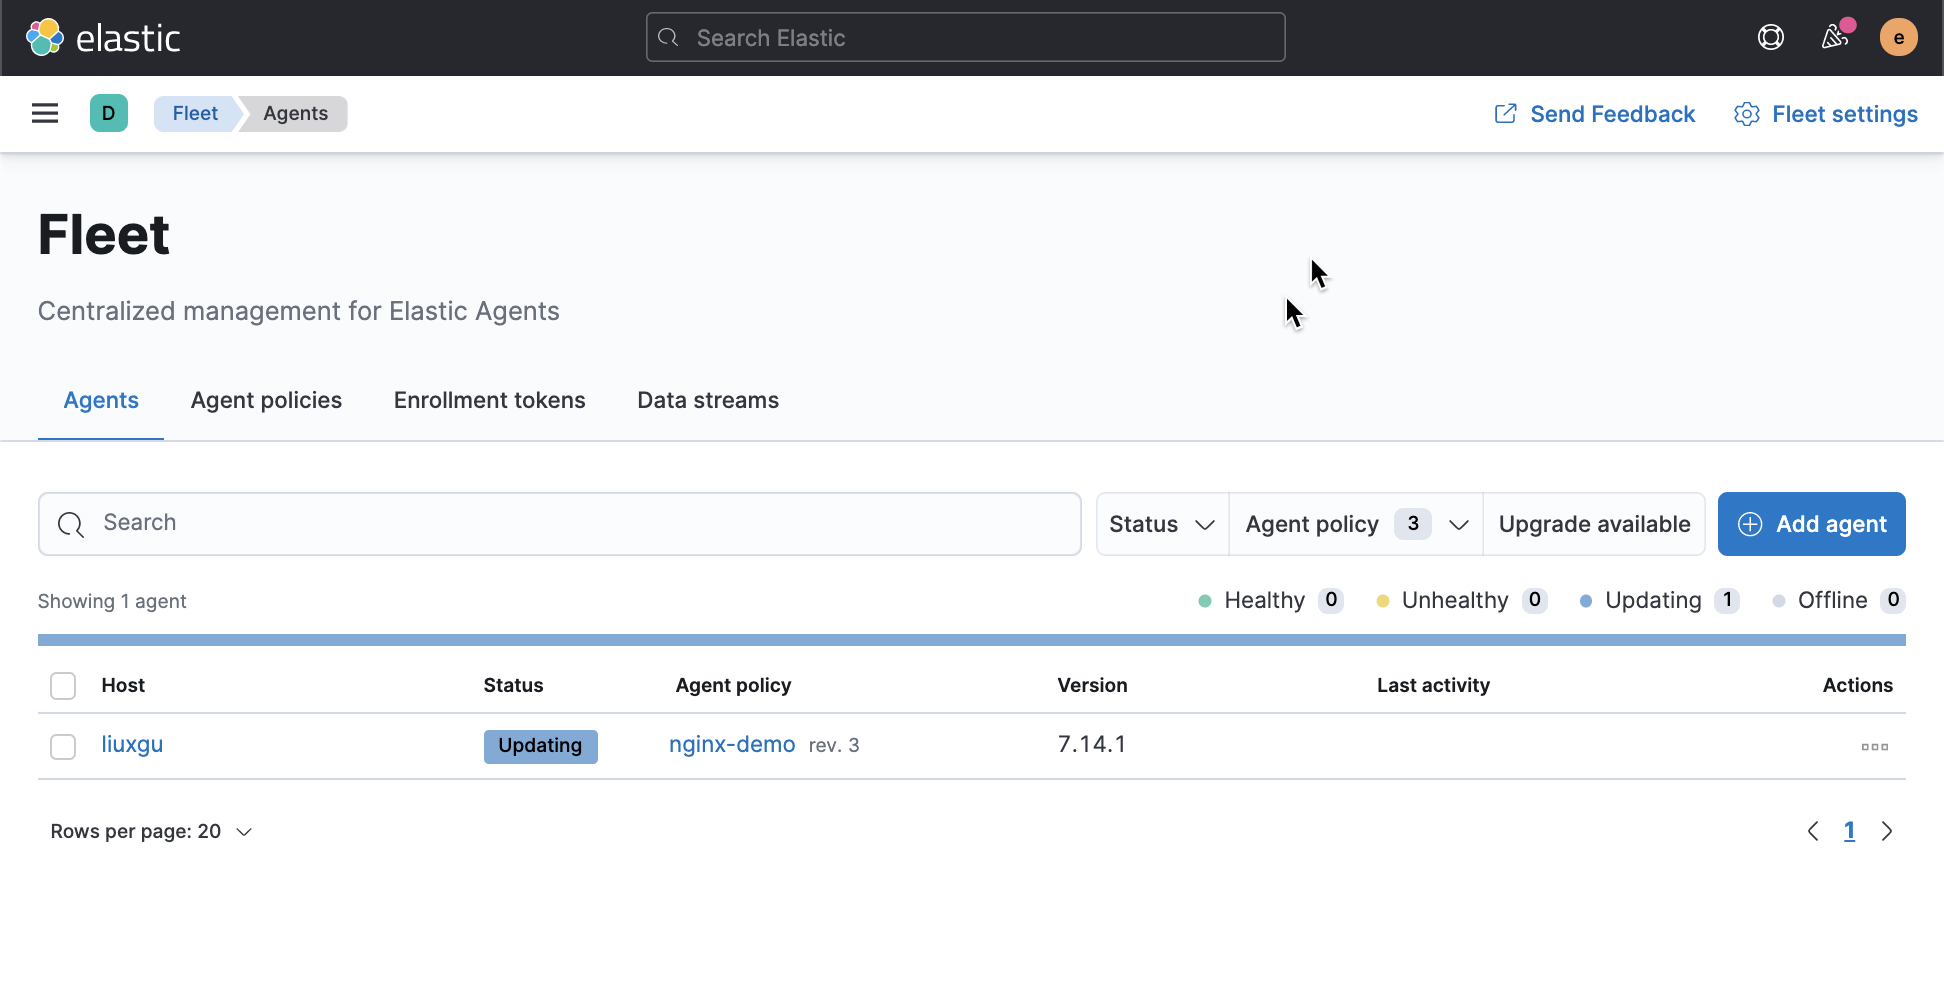Check the liuxgu agent checkbox
This screenshot has height=994, width=1944.
tap(63, 747)
